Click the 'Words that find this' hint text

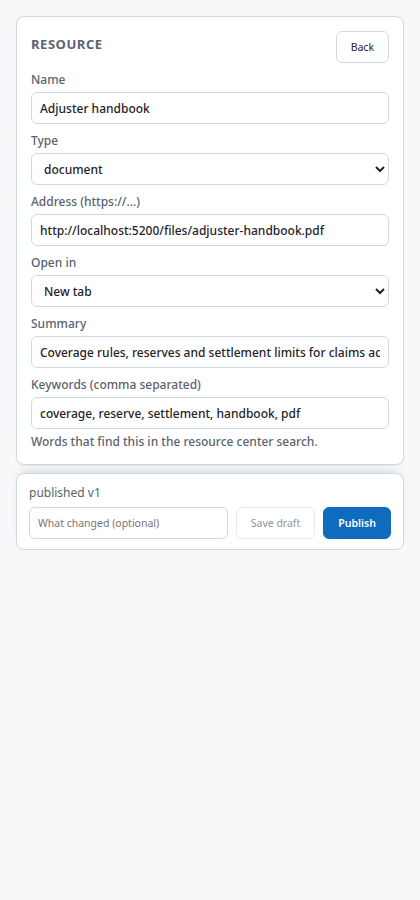pyautogui.click(x=174, y=441)
